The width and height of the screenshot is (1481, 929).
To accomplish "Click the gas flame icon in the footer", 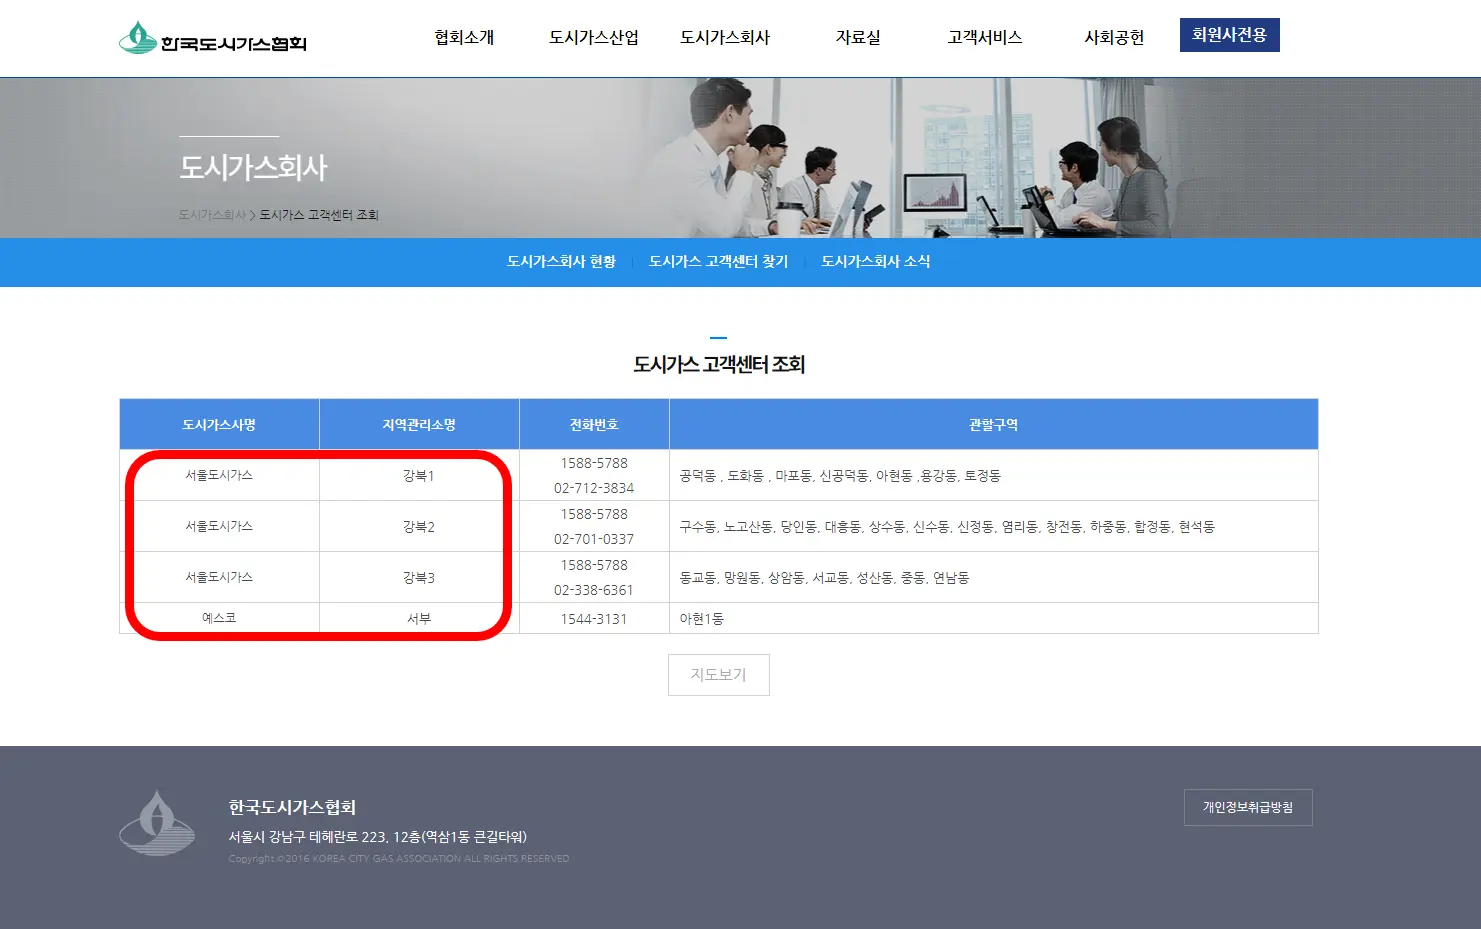I will pos(158,827).
